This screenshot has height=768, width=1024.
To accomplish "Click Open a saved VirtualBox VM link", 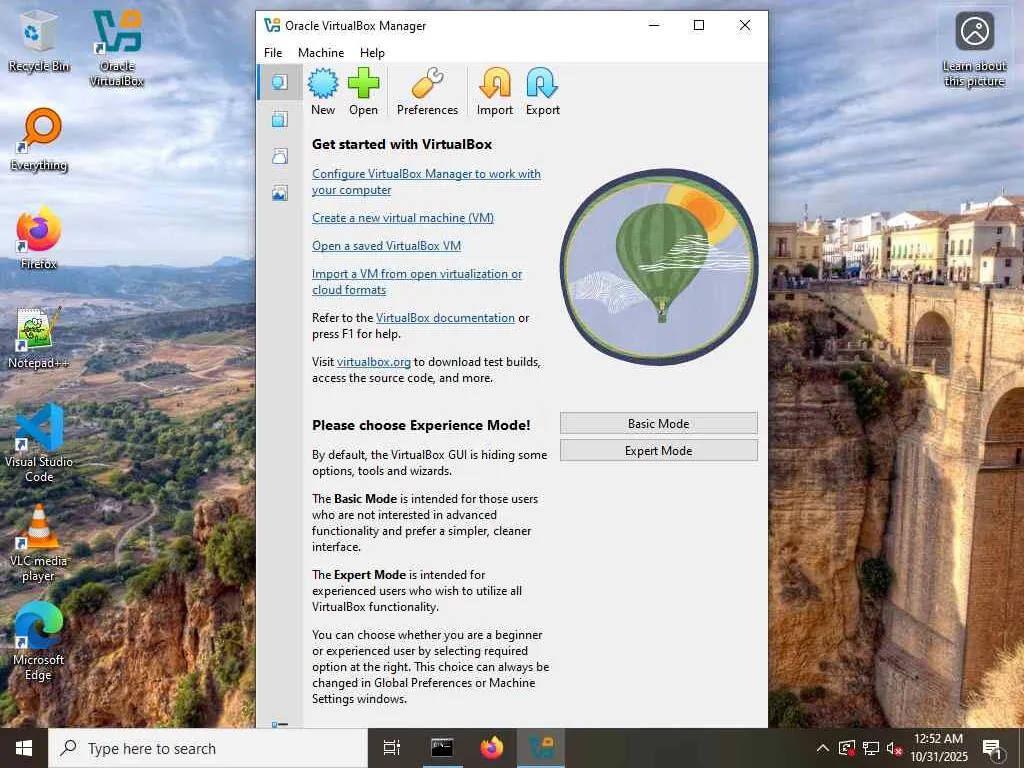I will (x=387, y=246).
